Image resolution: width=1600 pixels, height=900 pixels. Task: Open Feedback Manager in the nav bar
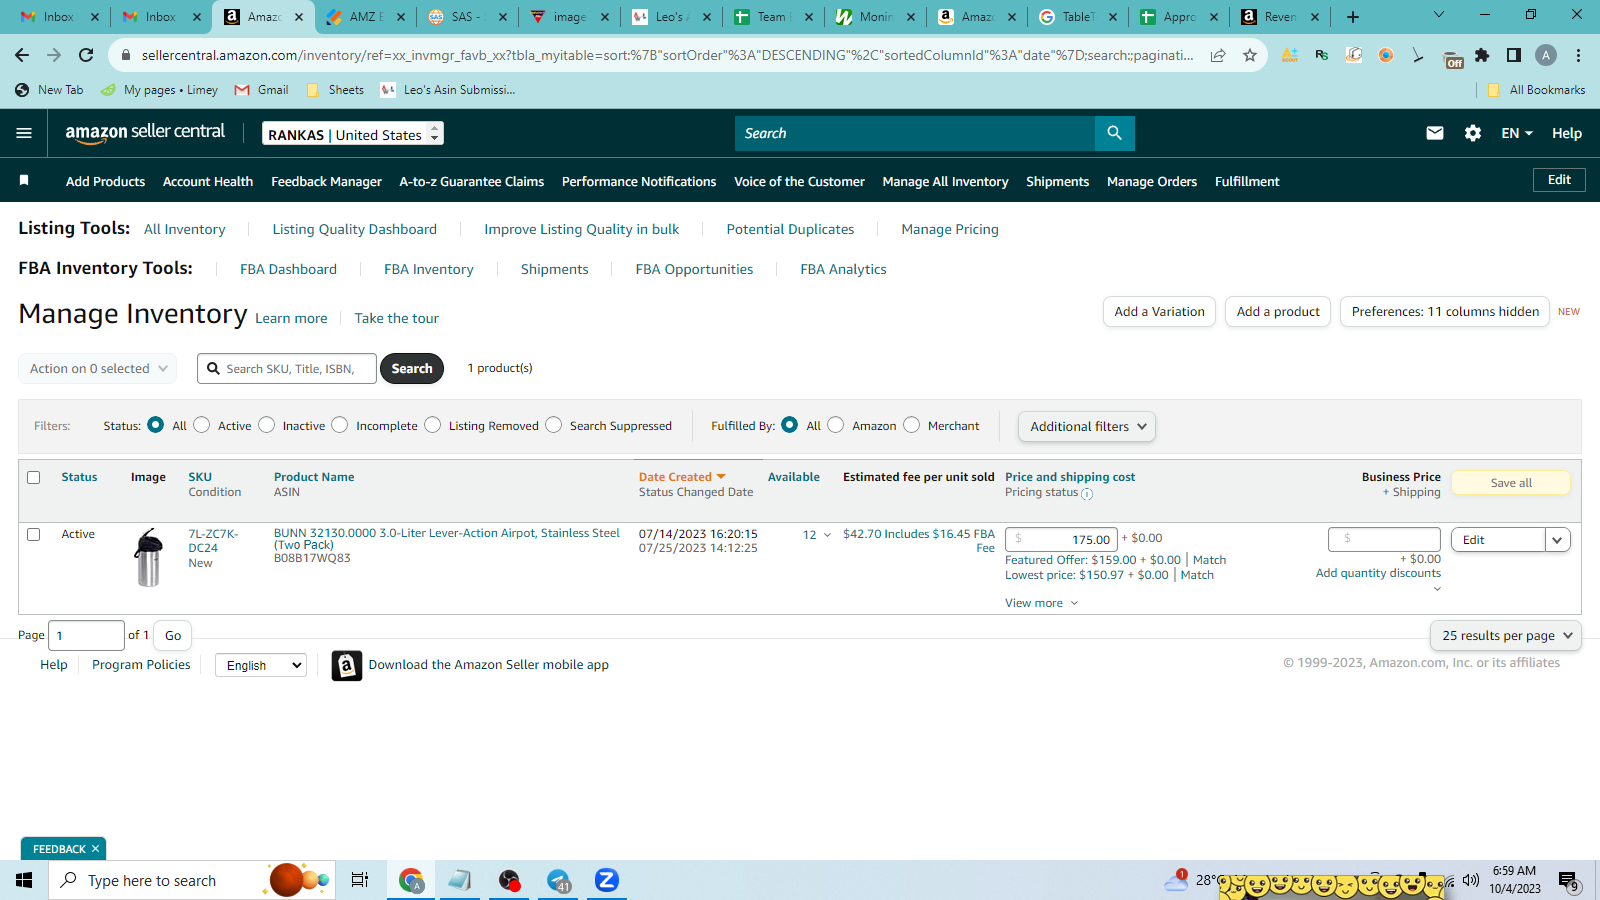pyautogui.click(x=326, y=181)
